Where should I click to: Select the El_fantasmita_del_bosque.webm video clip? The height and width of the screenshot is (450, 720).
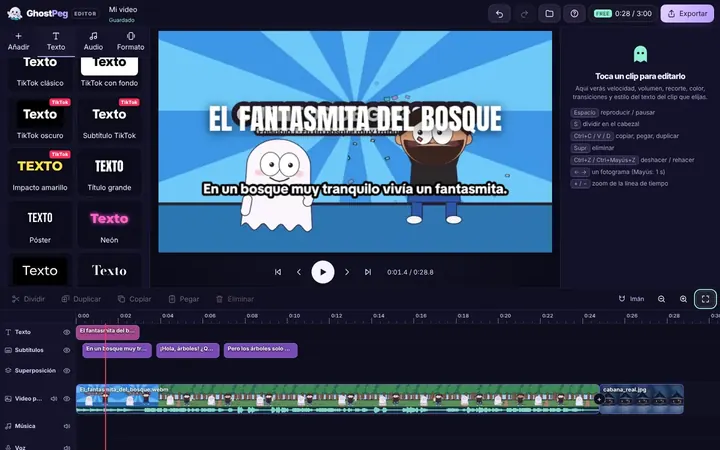pyautogui.click(x=338, y=399)
